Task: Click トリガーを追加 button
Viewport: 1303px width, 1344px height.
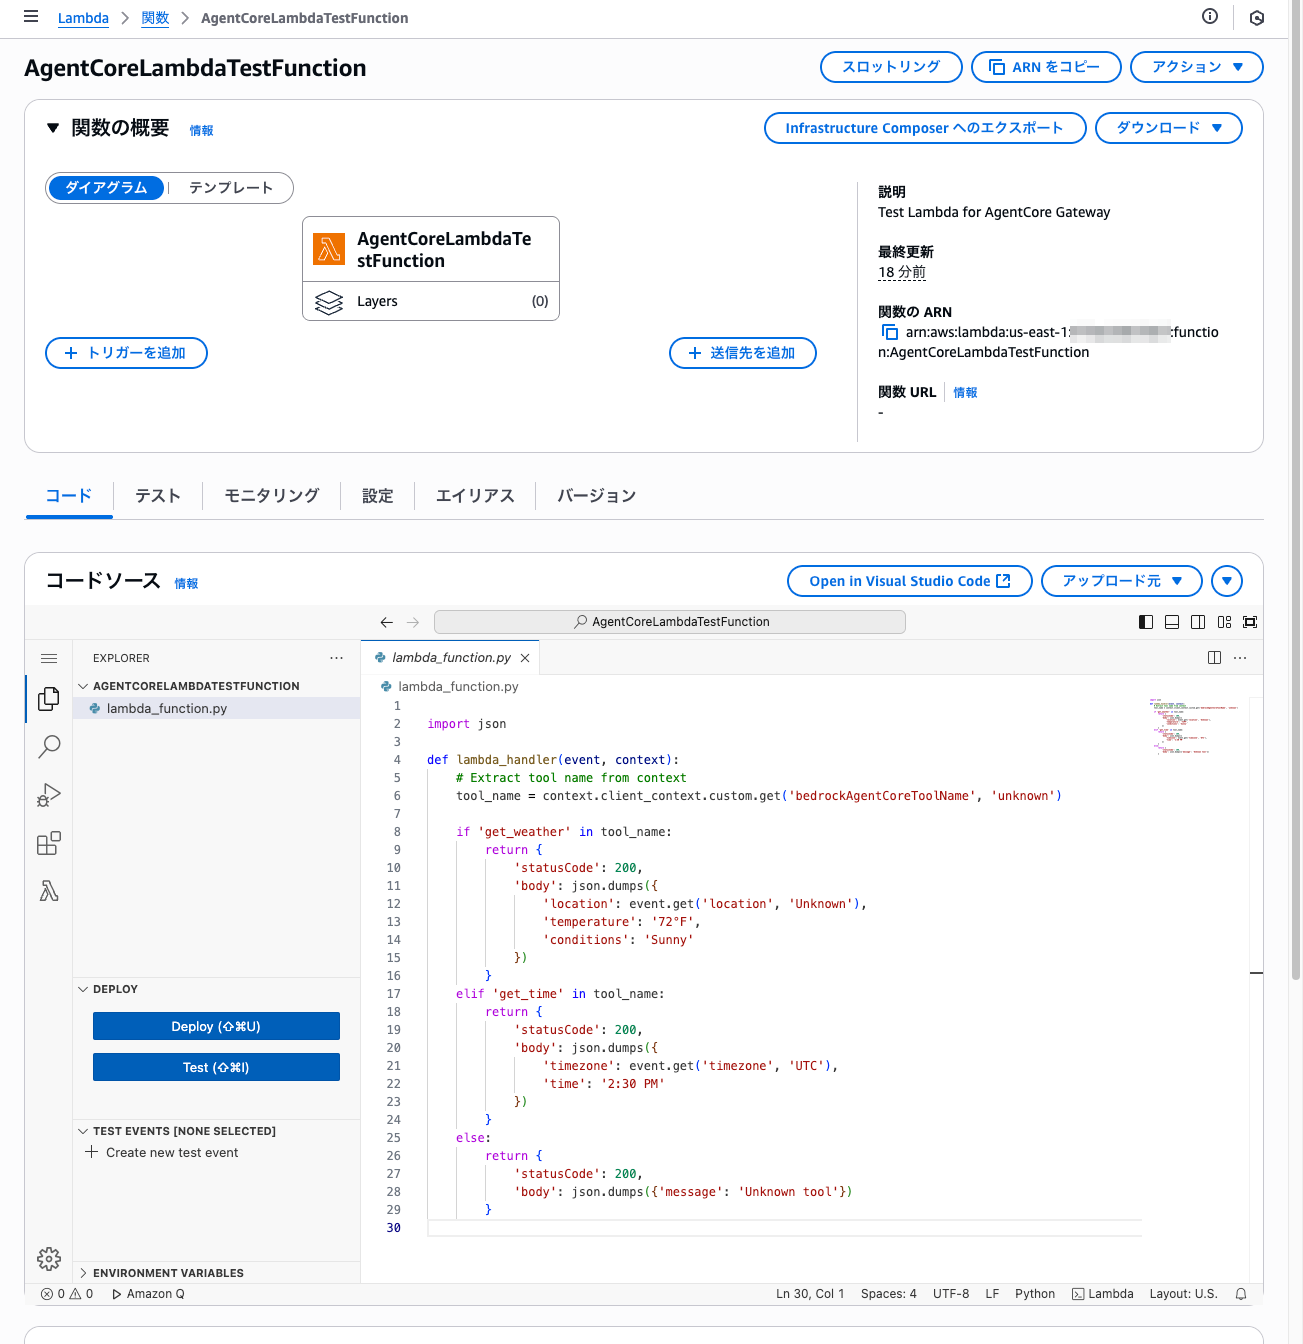Action: (126, 353)
